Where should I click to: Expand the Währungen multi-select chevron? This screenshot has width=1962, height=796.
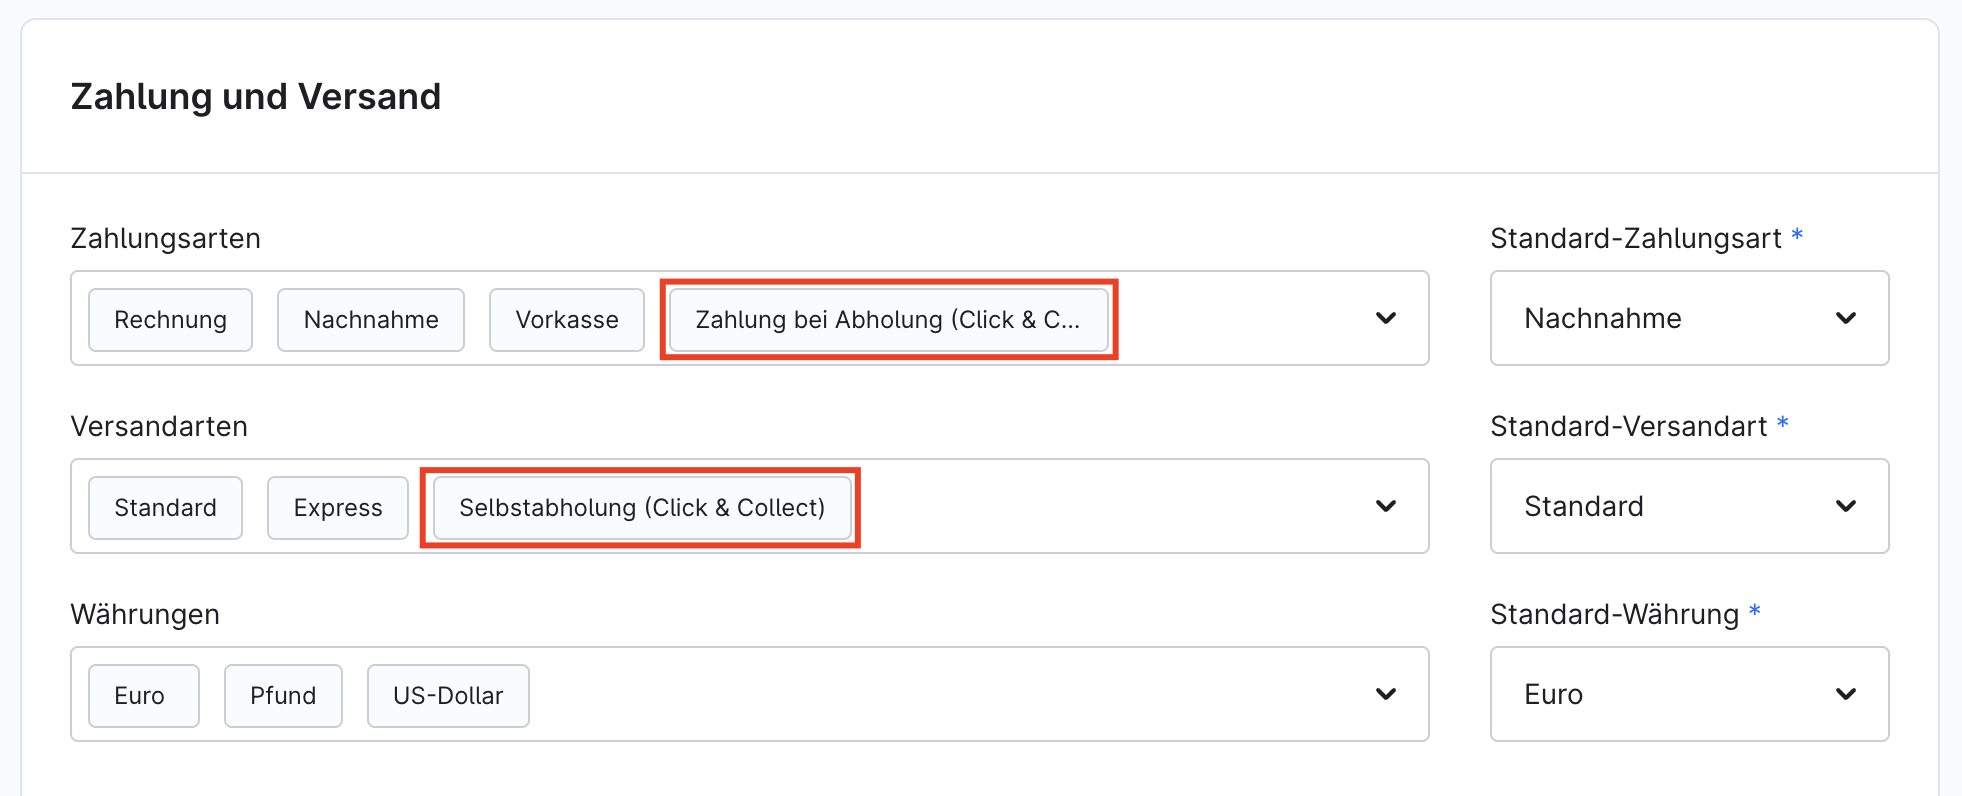coord(1385,694)
